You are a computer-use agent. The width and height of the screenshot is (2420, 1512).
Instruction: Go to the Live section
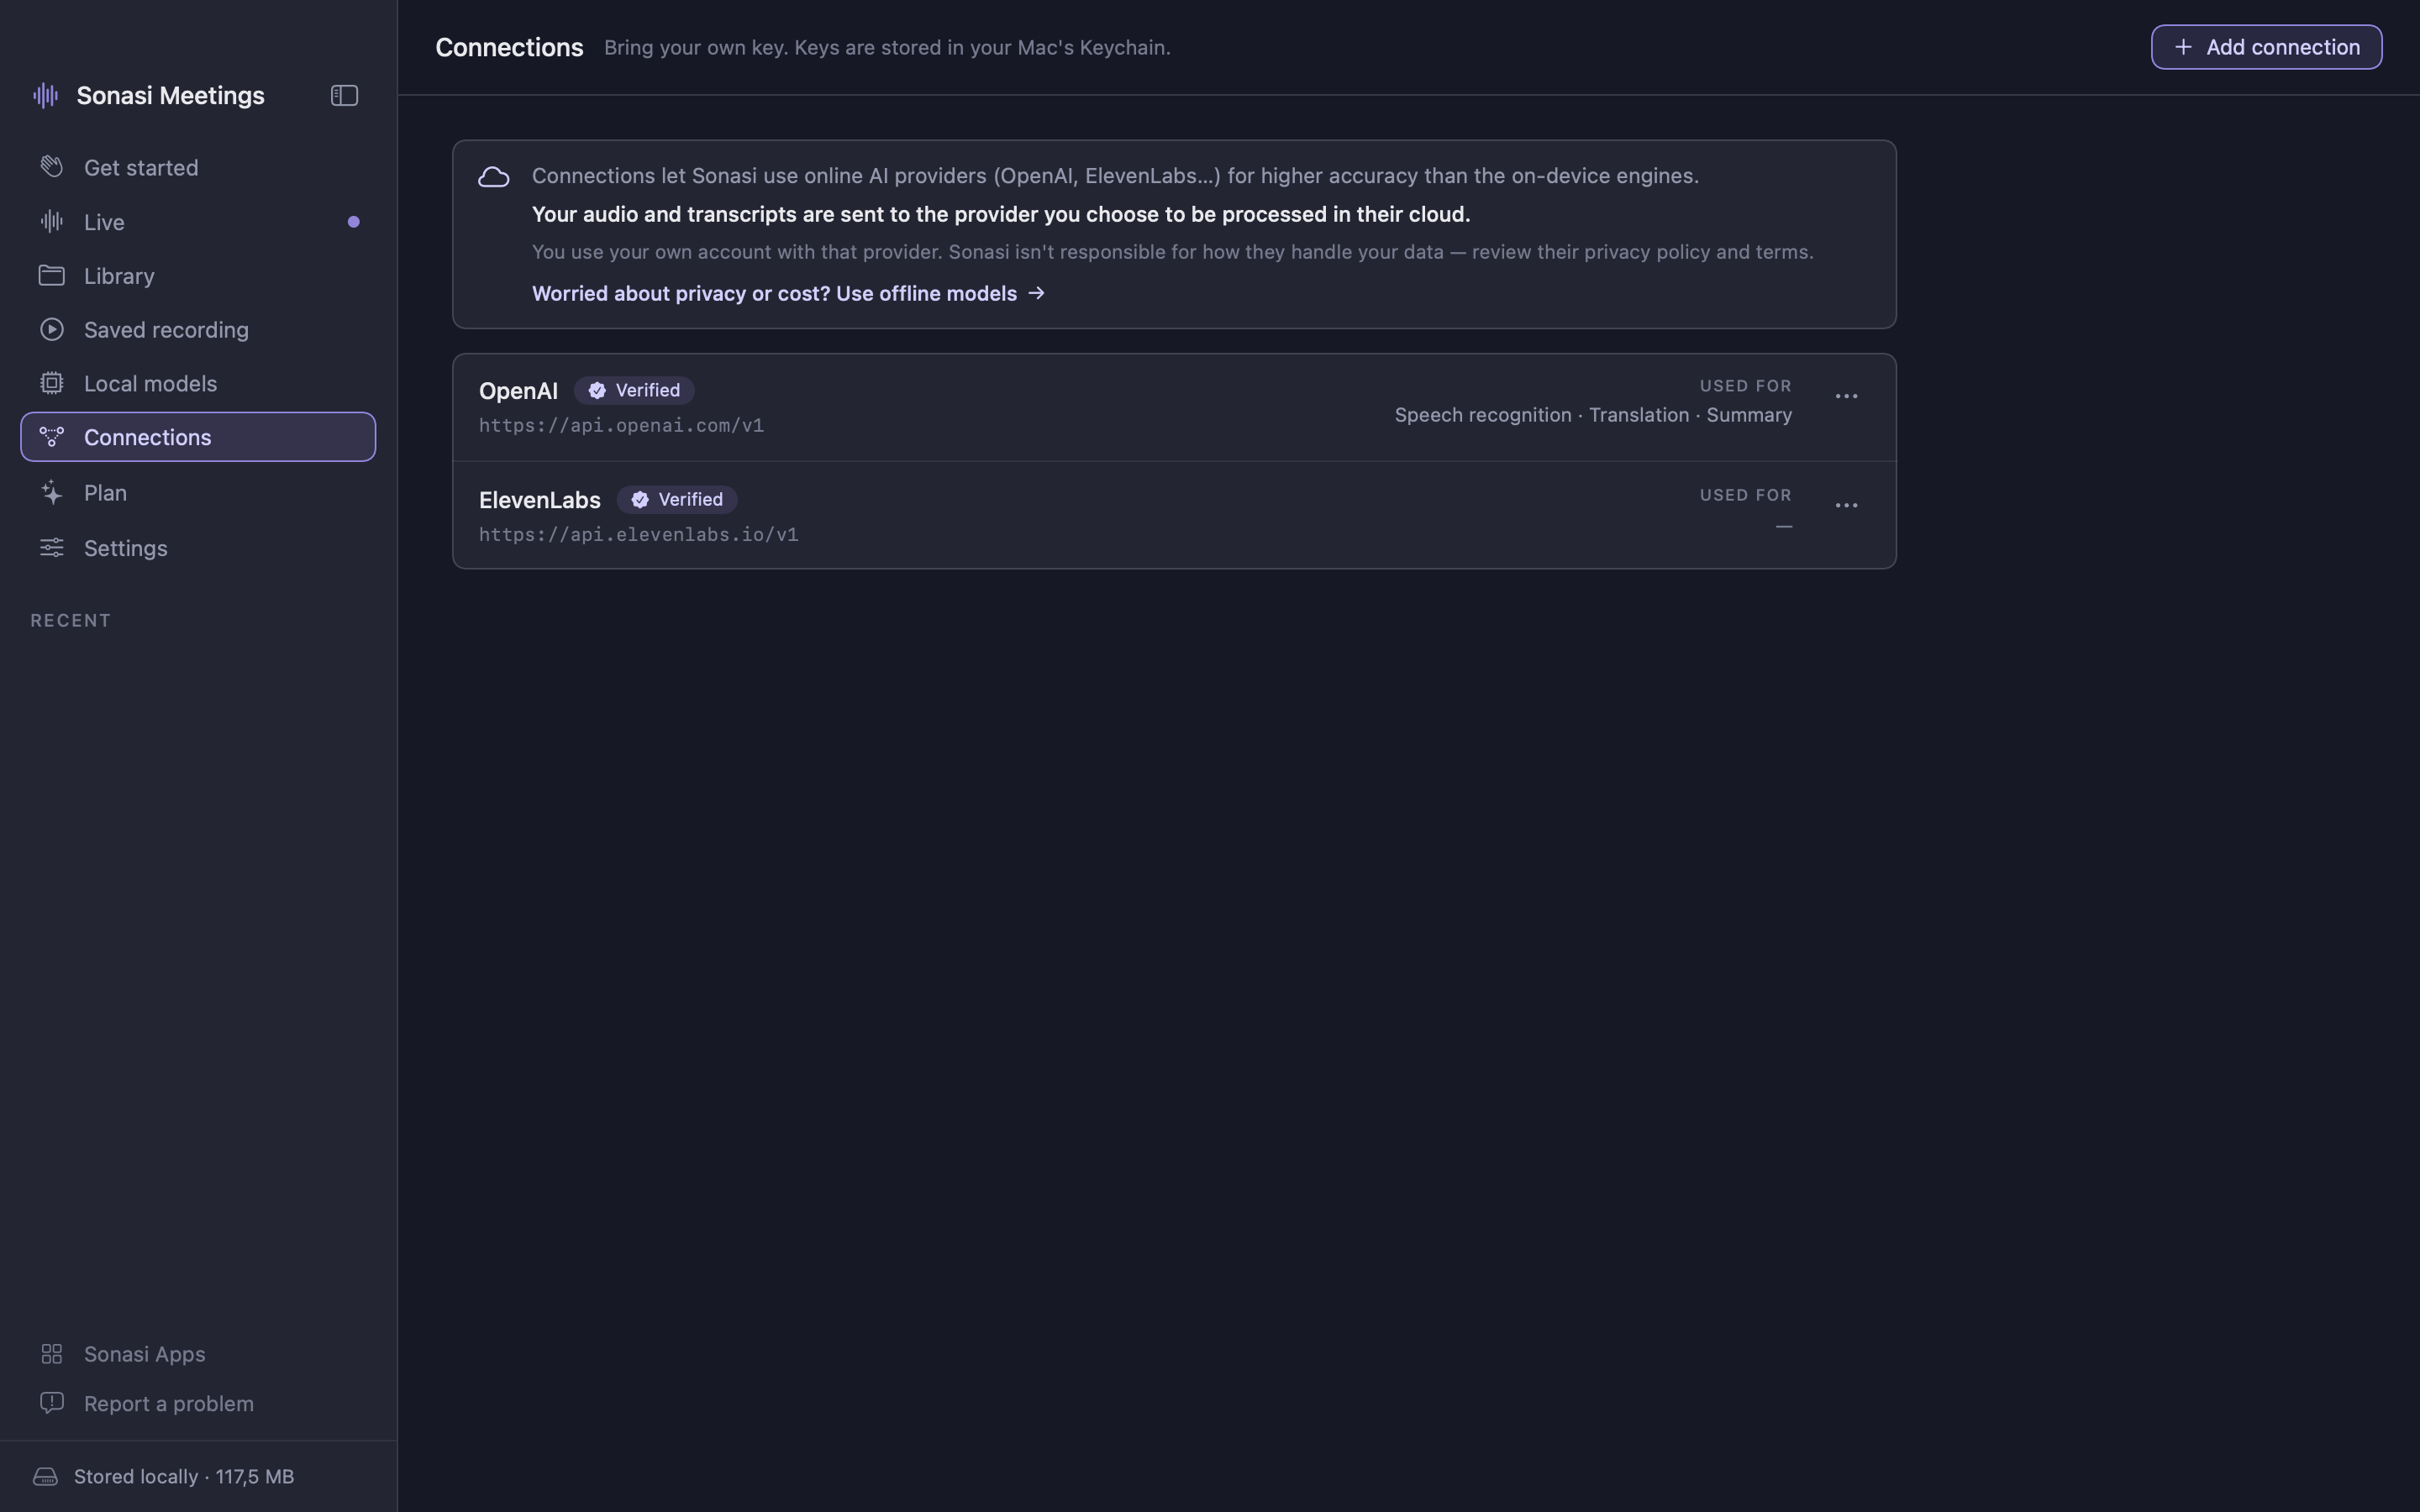(198, 222)
